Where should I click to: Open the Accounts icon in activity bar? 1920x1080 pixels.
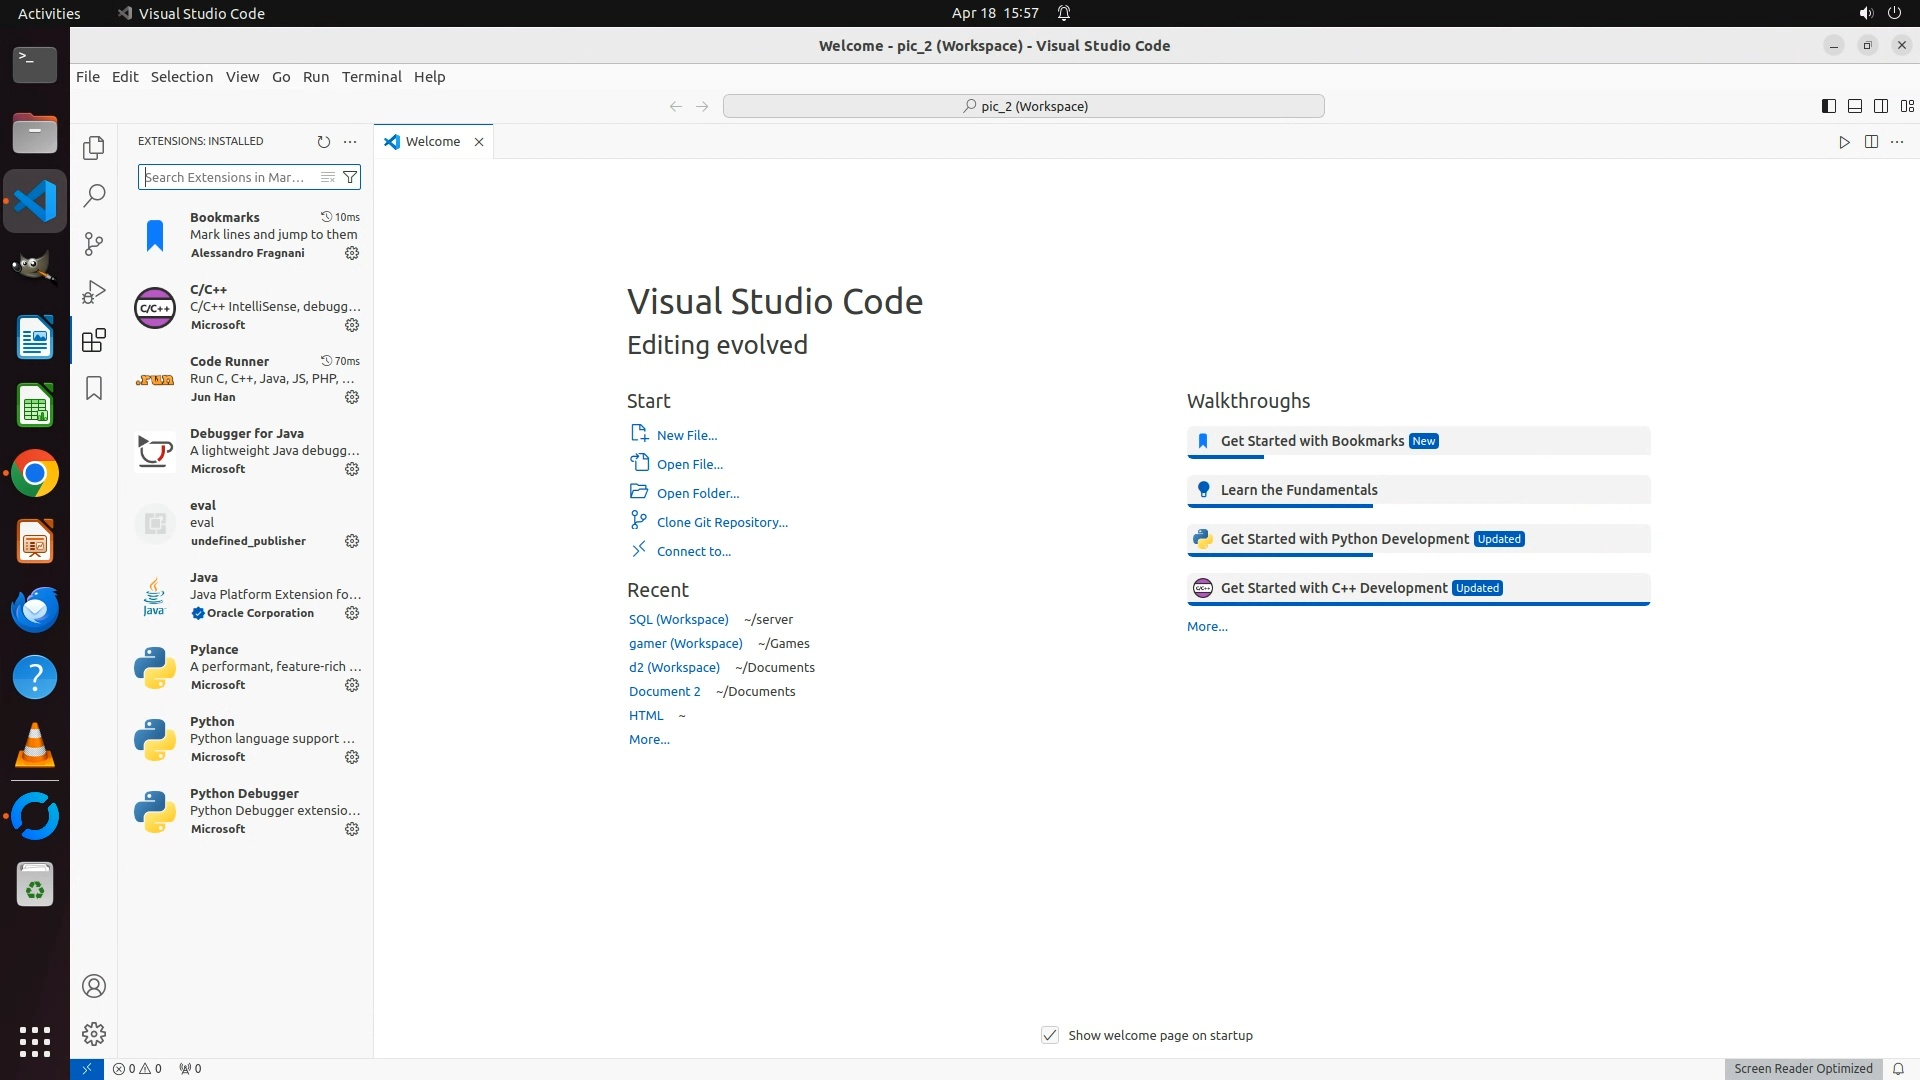(94, 986)
